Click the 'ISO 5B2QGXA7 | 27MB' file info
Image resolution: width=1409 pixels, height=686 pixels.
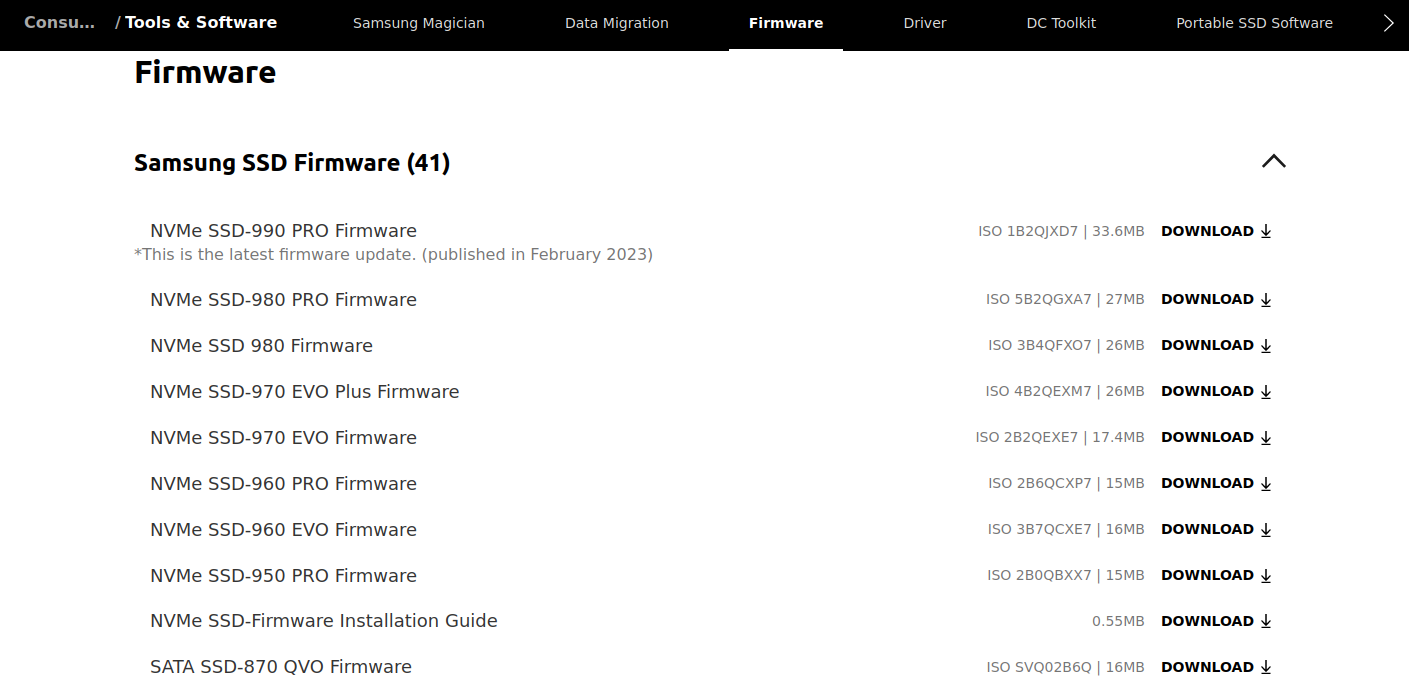(x=1065, y=299)
